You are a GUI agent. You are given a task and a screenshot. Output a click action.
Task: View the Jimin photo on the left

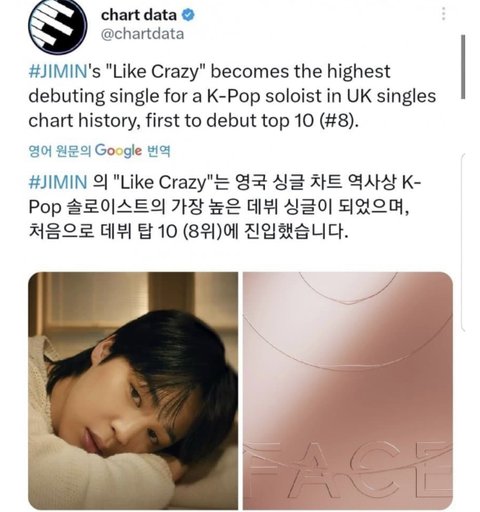point(133,390)
